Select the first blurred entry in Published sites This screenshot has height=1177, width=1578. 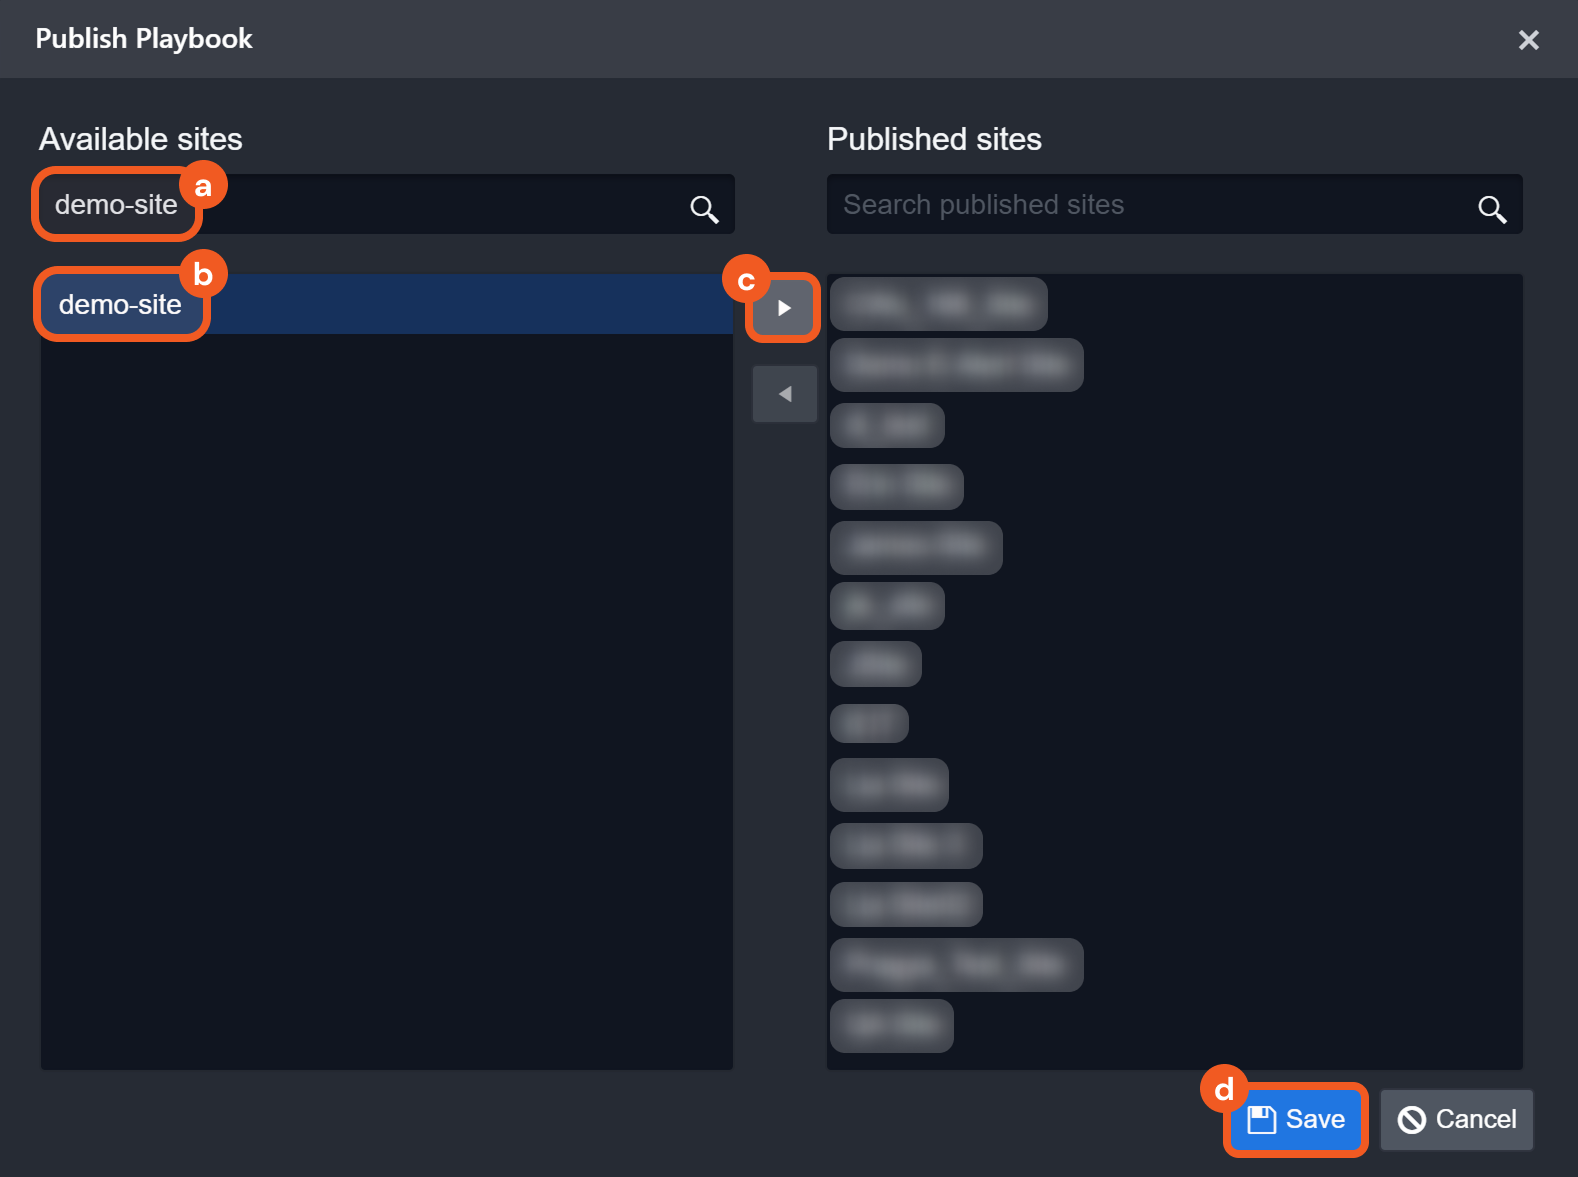click(938, 304)
